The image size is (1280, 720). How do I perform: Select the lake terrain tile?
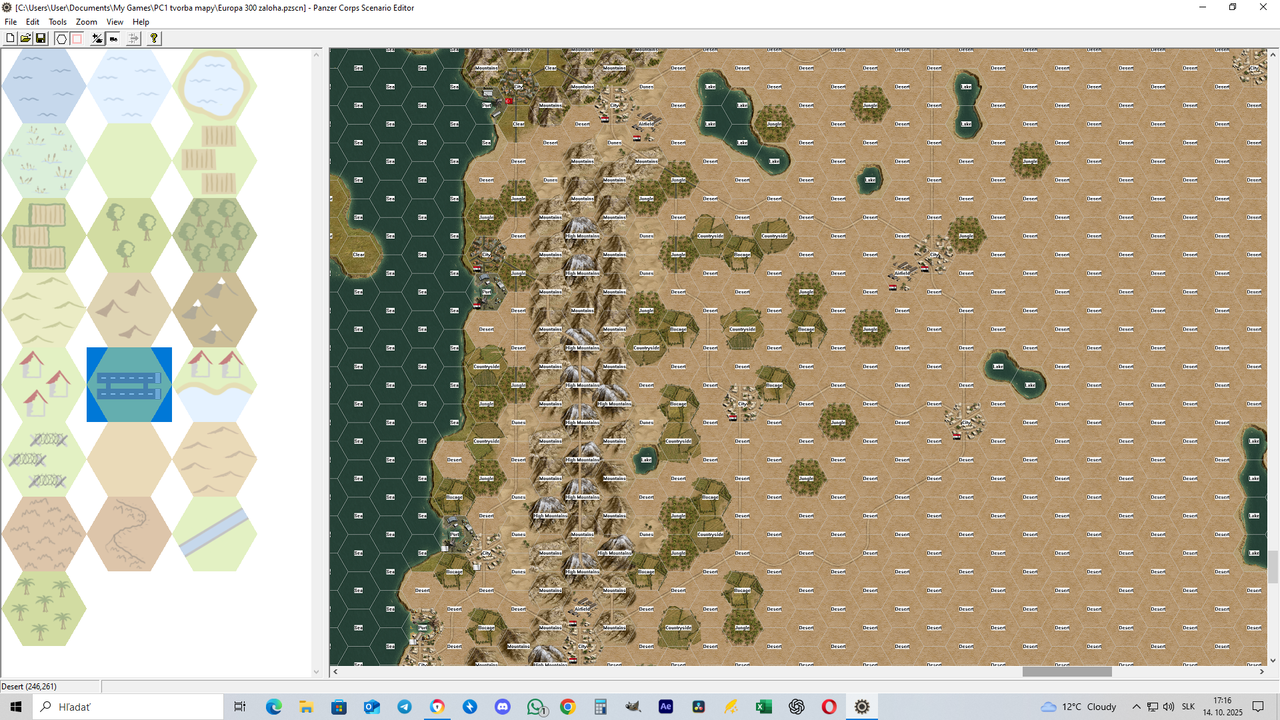coord(215,86)
